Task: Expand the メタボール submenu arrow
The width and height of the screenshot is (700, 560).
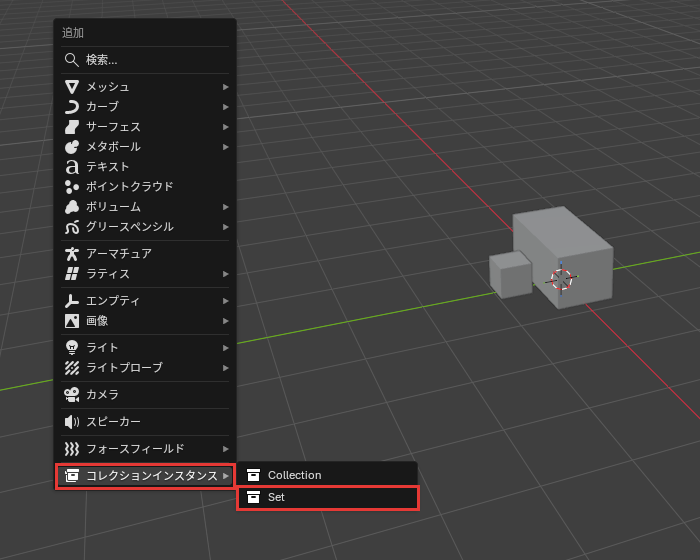Action: (225, 147)
